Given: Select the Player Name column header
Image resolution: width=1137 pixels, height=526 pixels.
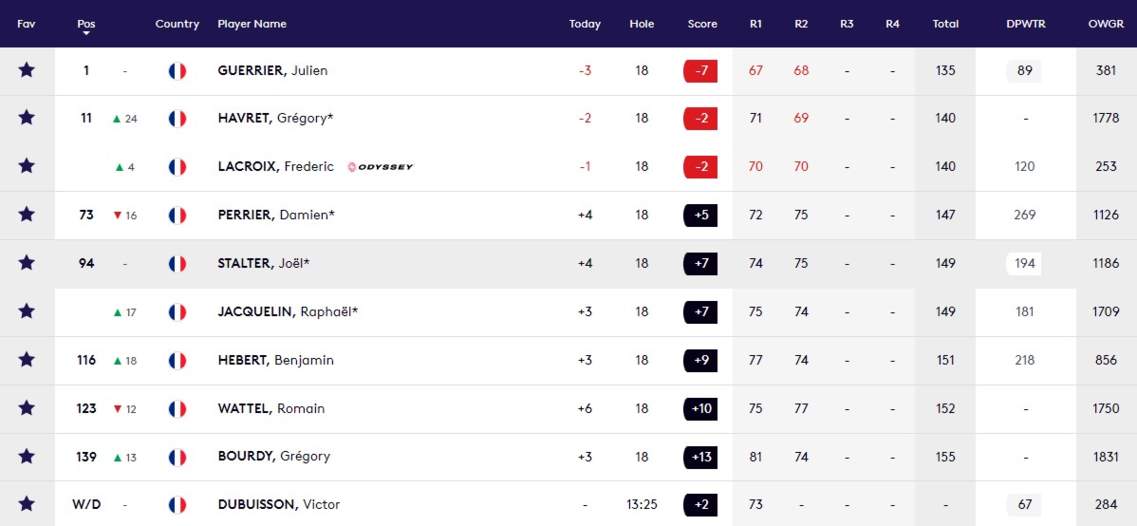Looking at the screenshot, I should coord(252,24).
